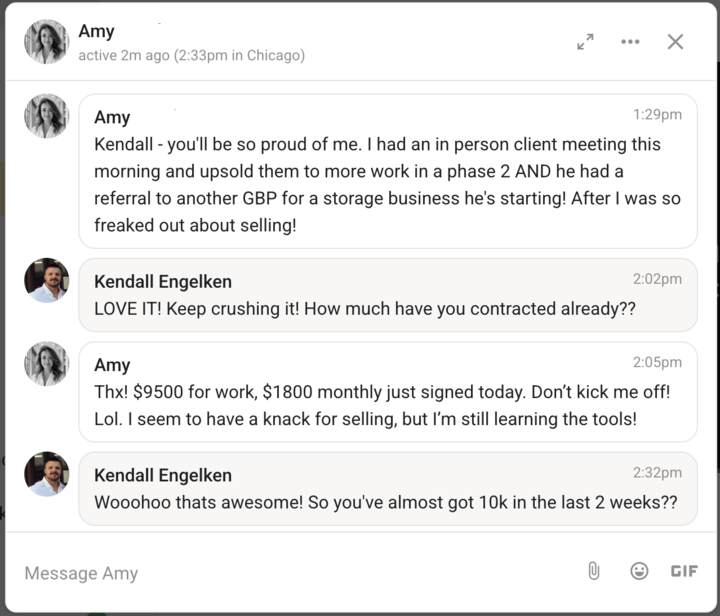Click Amy's profile picture in the chat header
Screen dimensions: 720x616
tap(46, 42)
